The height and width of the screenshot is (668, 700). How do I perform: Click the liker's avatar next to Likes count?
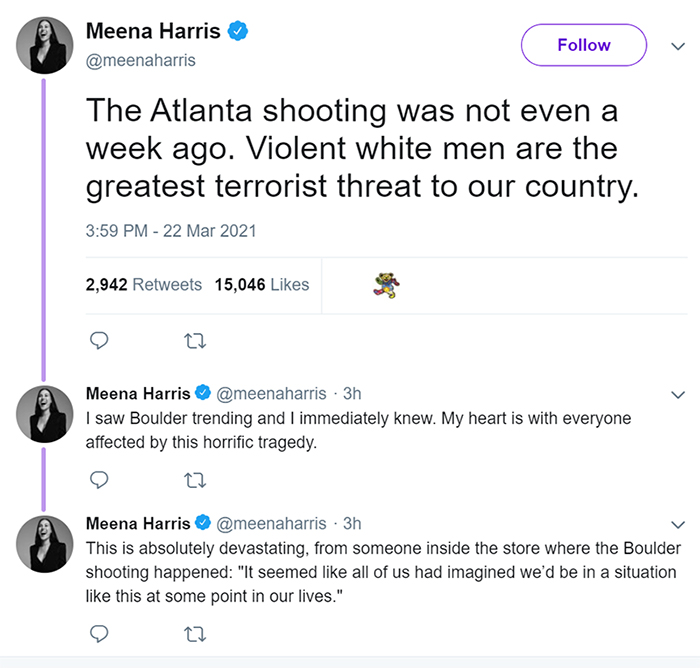(x=385, y=284)
